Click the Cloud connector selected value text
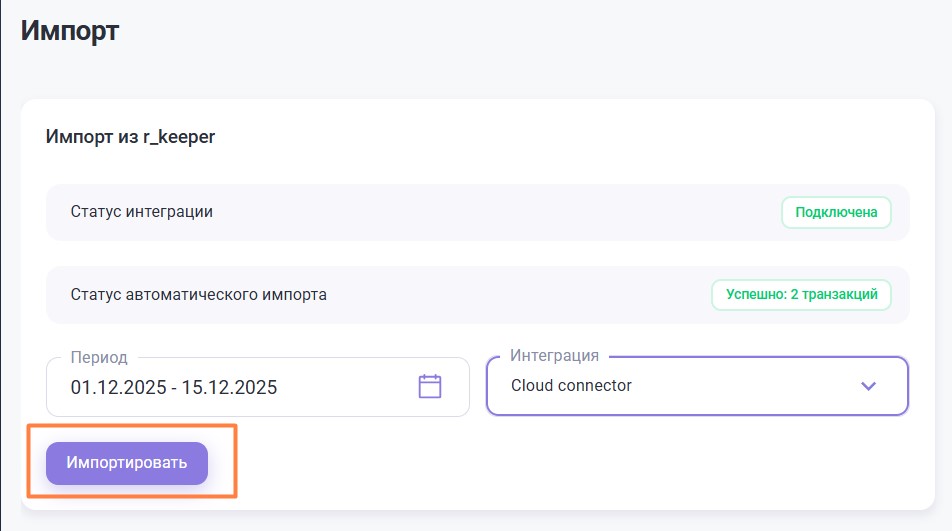952x531 pixels. [x=571, y=386]
